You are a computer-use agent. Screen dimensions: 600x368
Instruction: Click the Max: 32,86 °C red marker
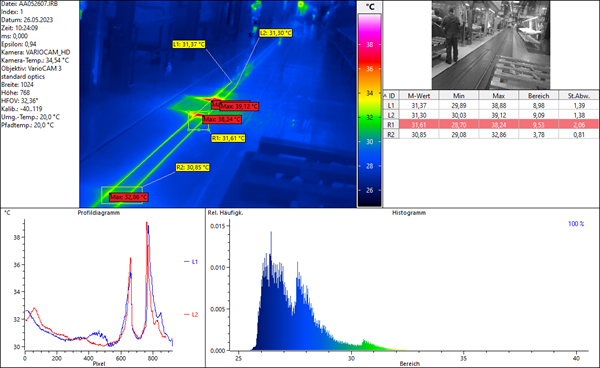click(128, 197)
